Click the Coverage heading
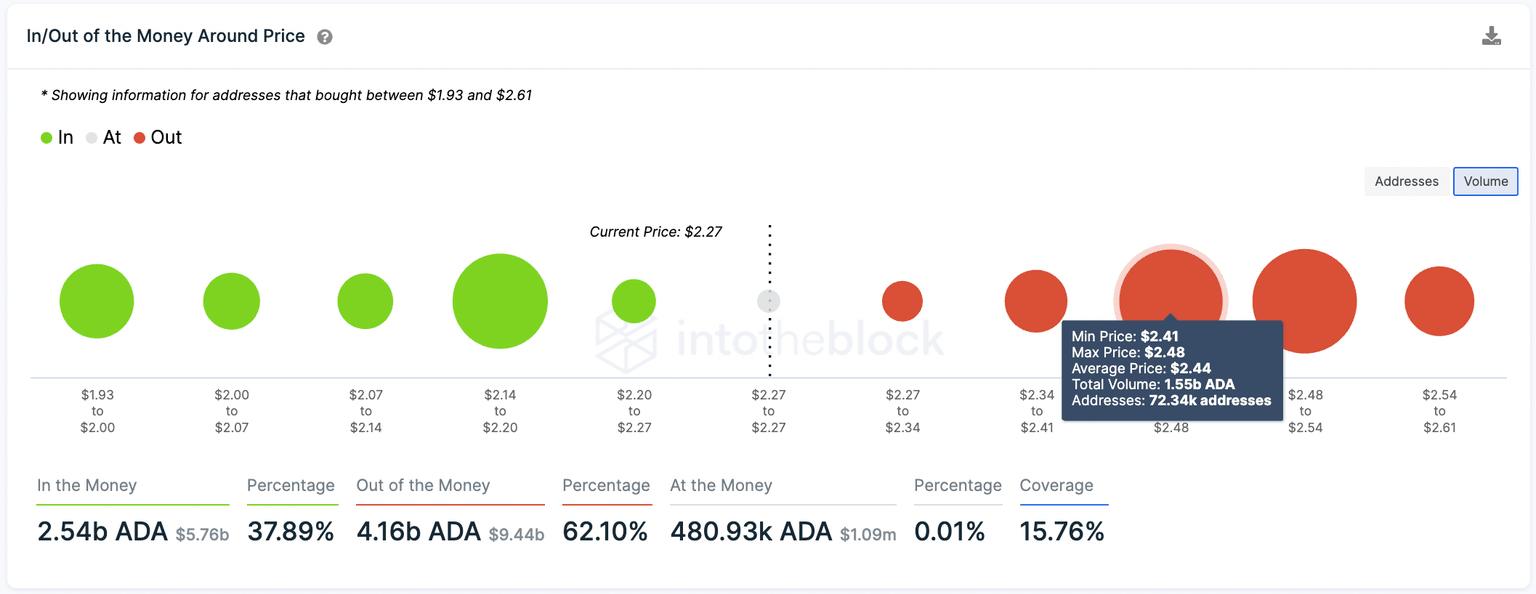This screenshot has width=1536, height=594. [x=1056, y=486]
